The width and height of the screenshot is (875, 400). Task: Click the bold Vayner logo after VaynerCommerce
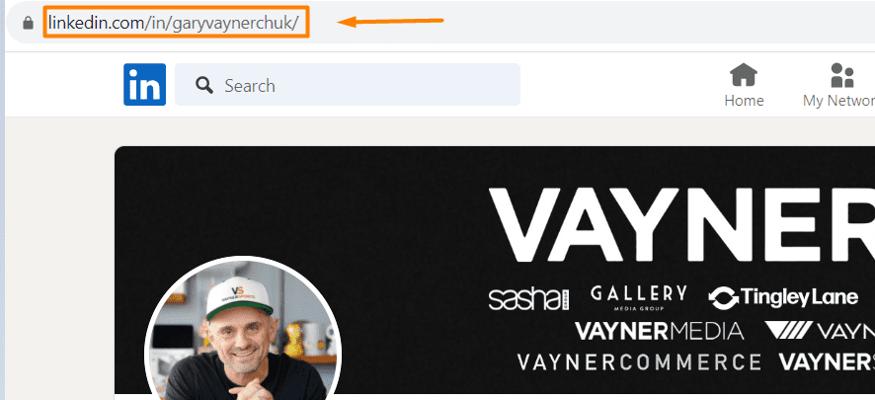[827, 362]
